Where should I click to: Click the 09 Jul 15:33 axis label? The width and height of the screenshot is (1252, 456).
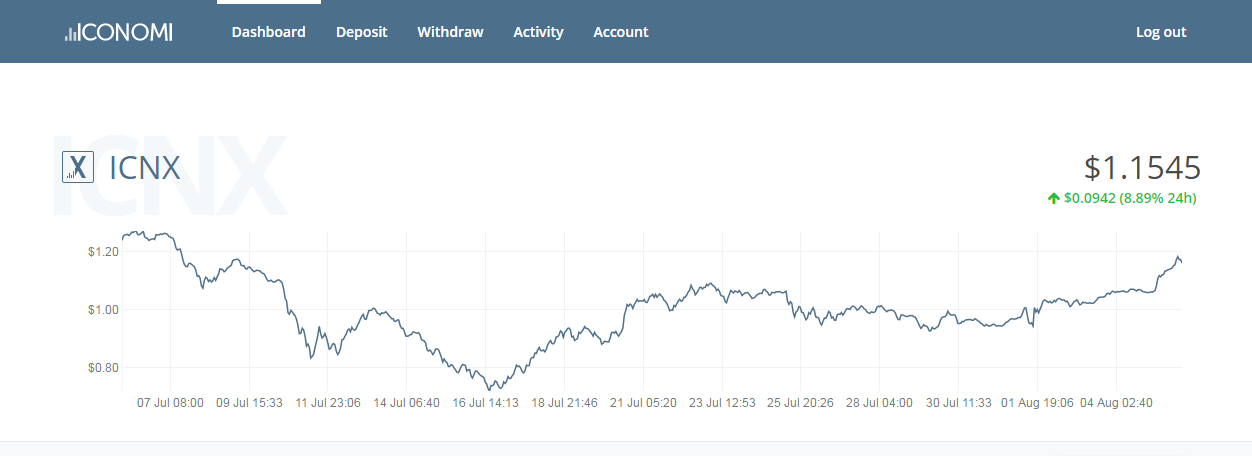(x=249, y=403)
